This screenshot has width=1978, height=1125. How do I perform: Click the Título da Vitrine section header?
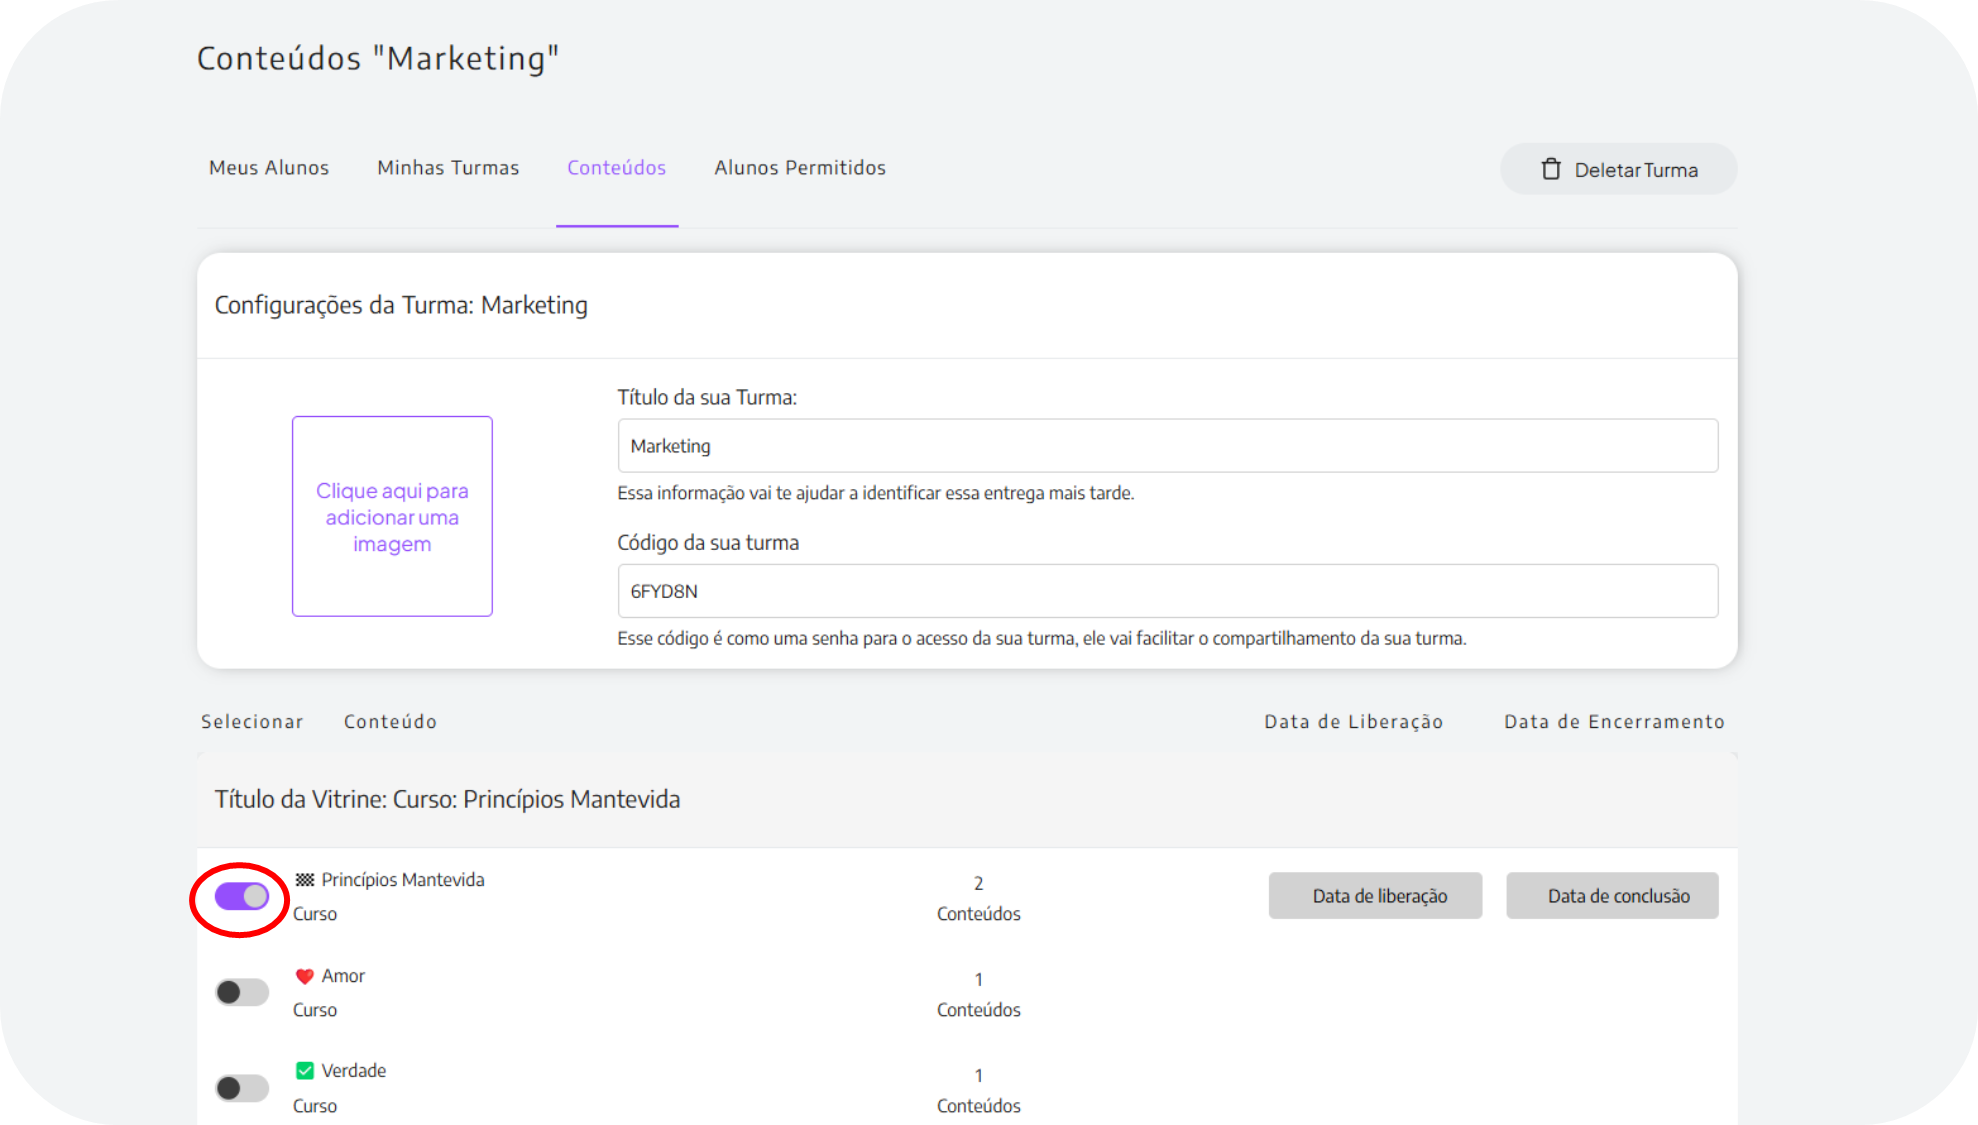click(x=447, y=799)
